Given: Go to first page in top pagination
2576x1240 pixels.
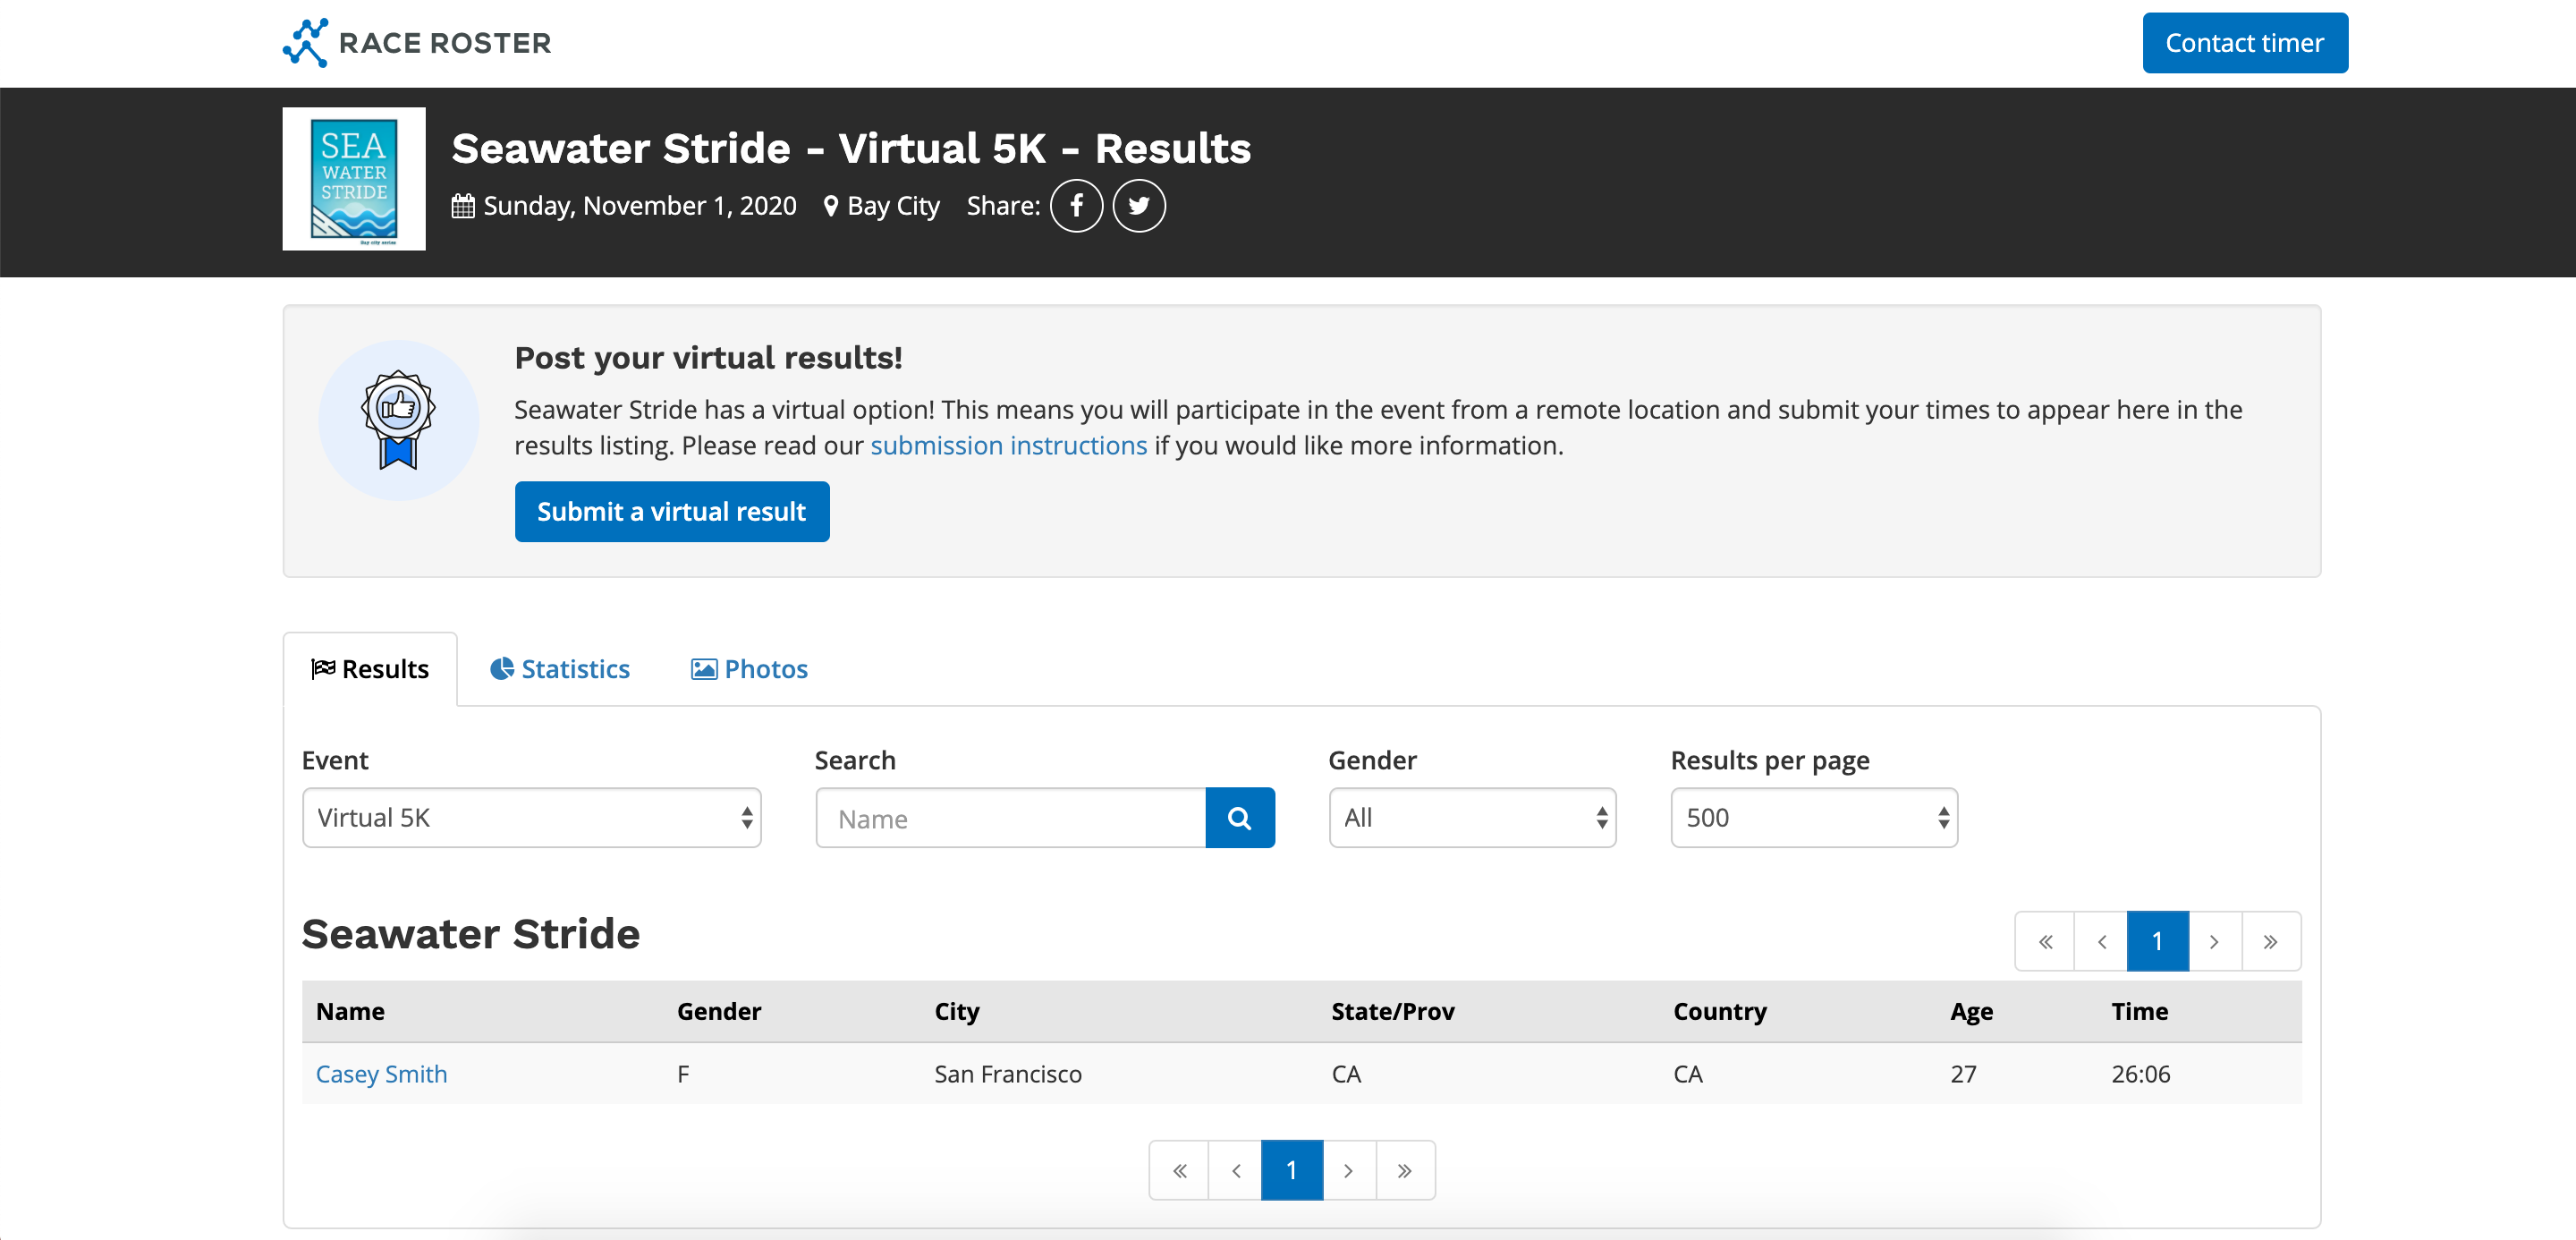Looking at the screenshot, I should coord(2045,941).
